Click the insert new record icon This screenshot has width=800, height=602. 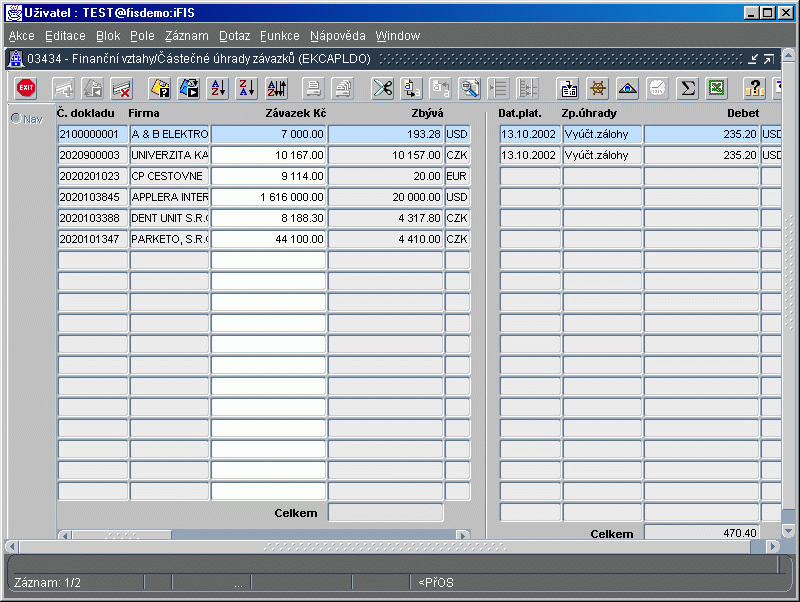click(x=64, y=89)
